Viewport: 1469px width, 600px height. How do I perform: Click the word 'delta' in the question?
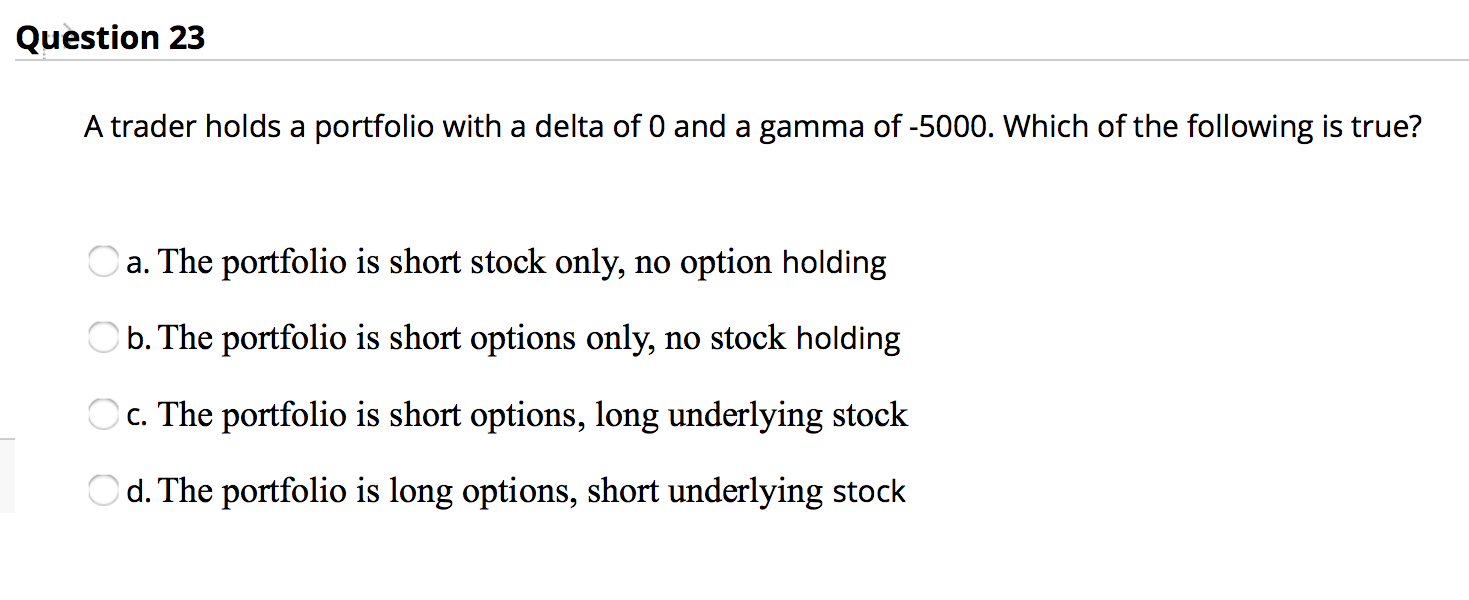[x=569, y=128]
